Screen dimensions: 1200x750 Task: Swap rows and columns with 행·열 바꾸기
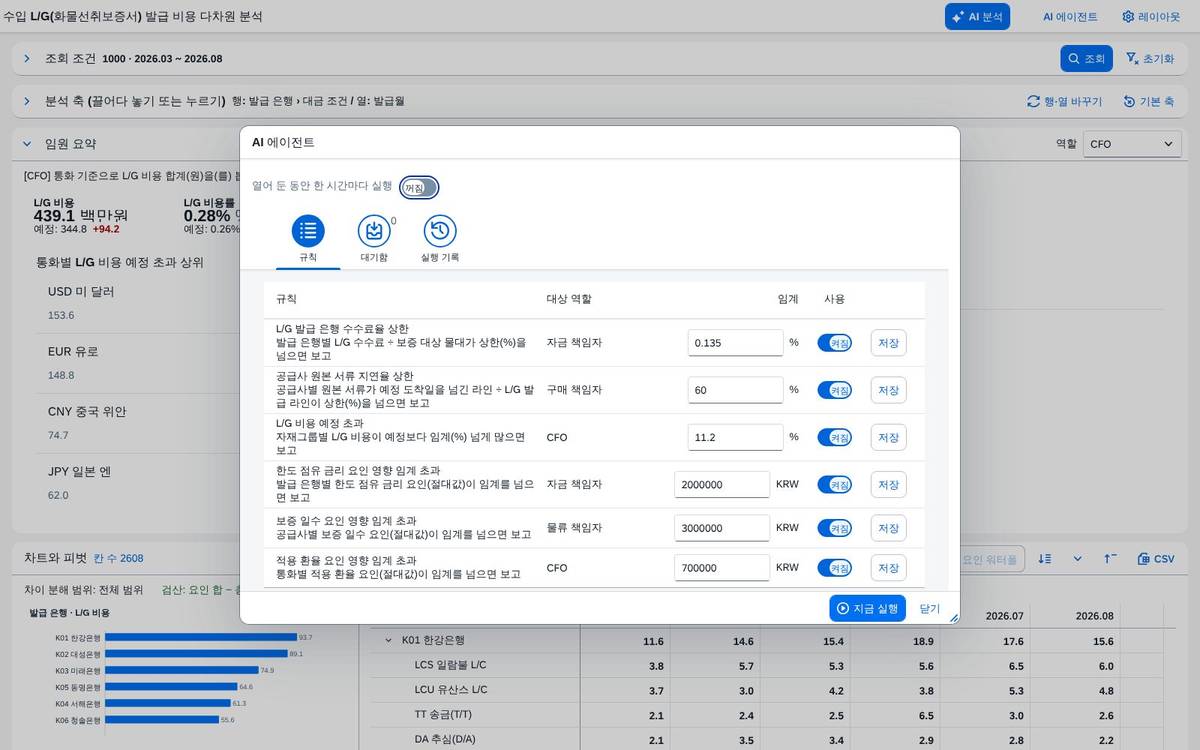[x=1064, y=102]
